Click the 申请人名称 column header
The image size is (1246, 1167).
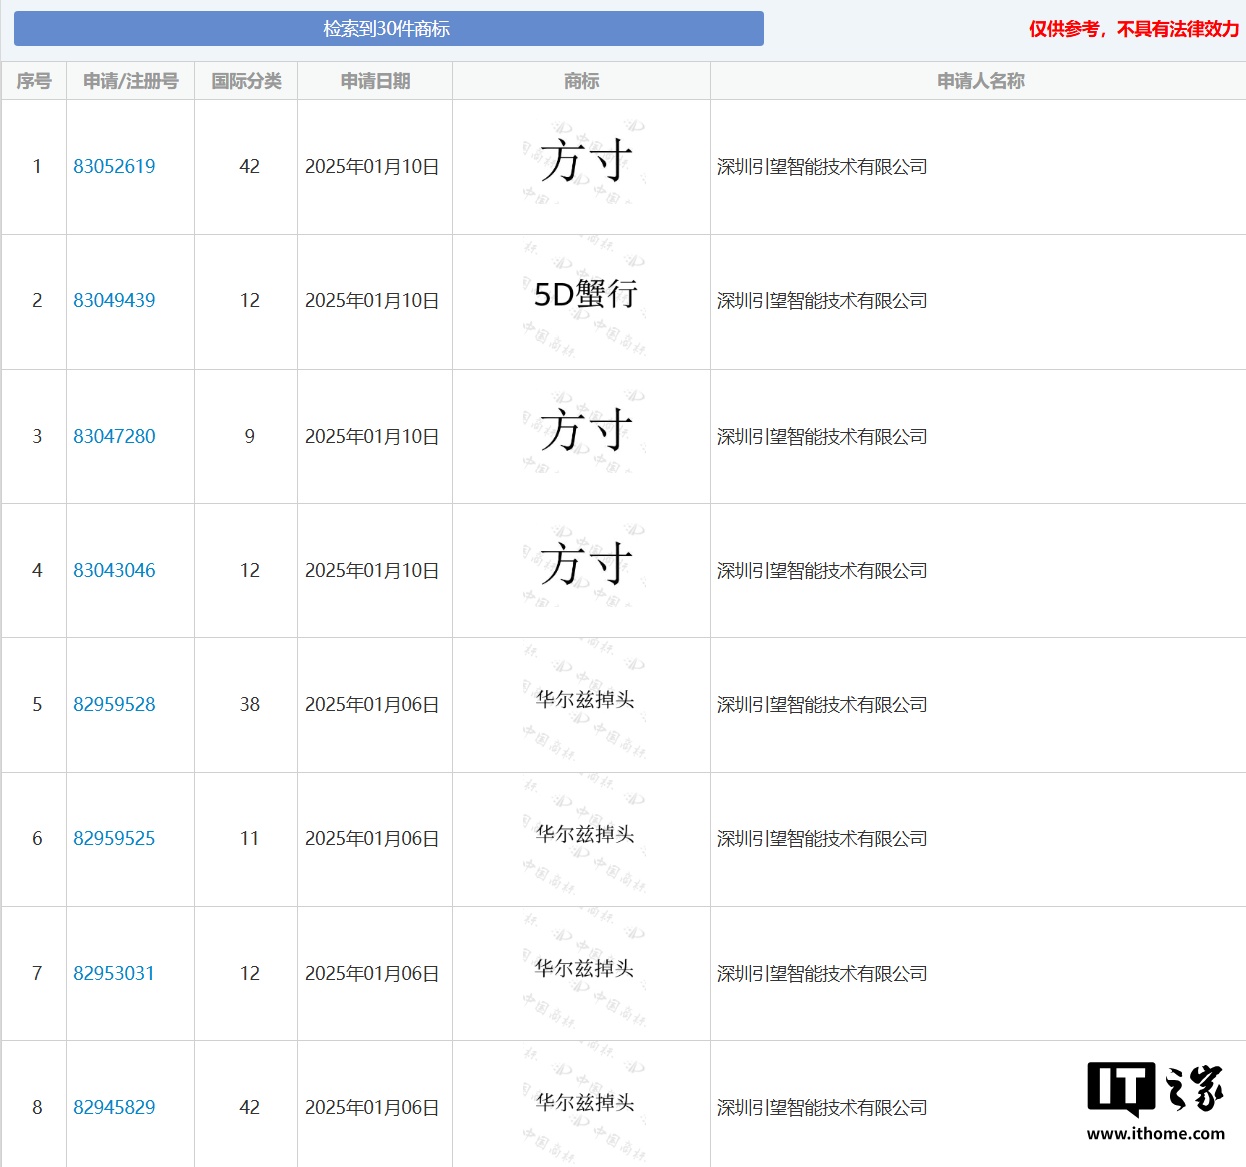point(980,81)
